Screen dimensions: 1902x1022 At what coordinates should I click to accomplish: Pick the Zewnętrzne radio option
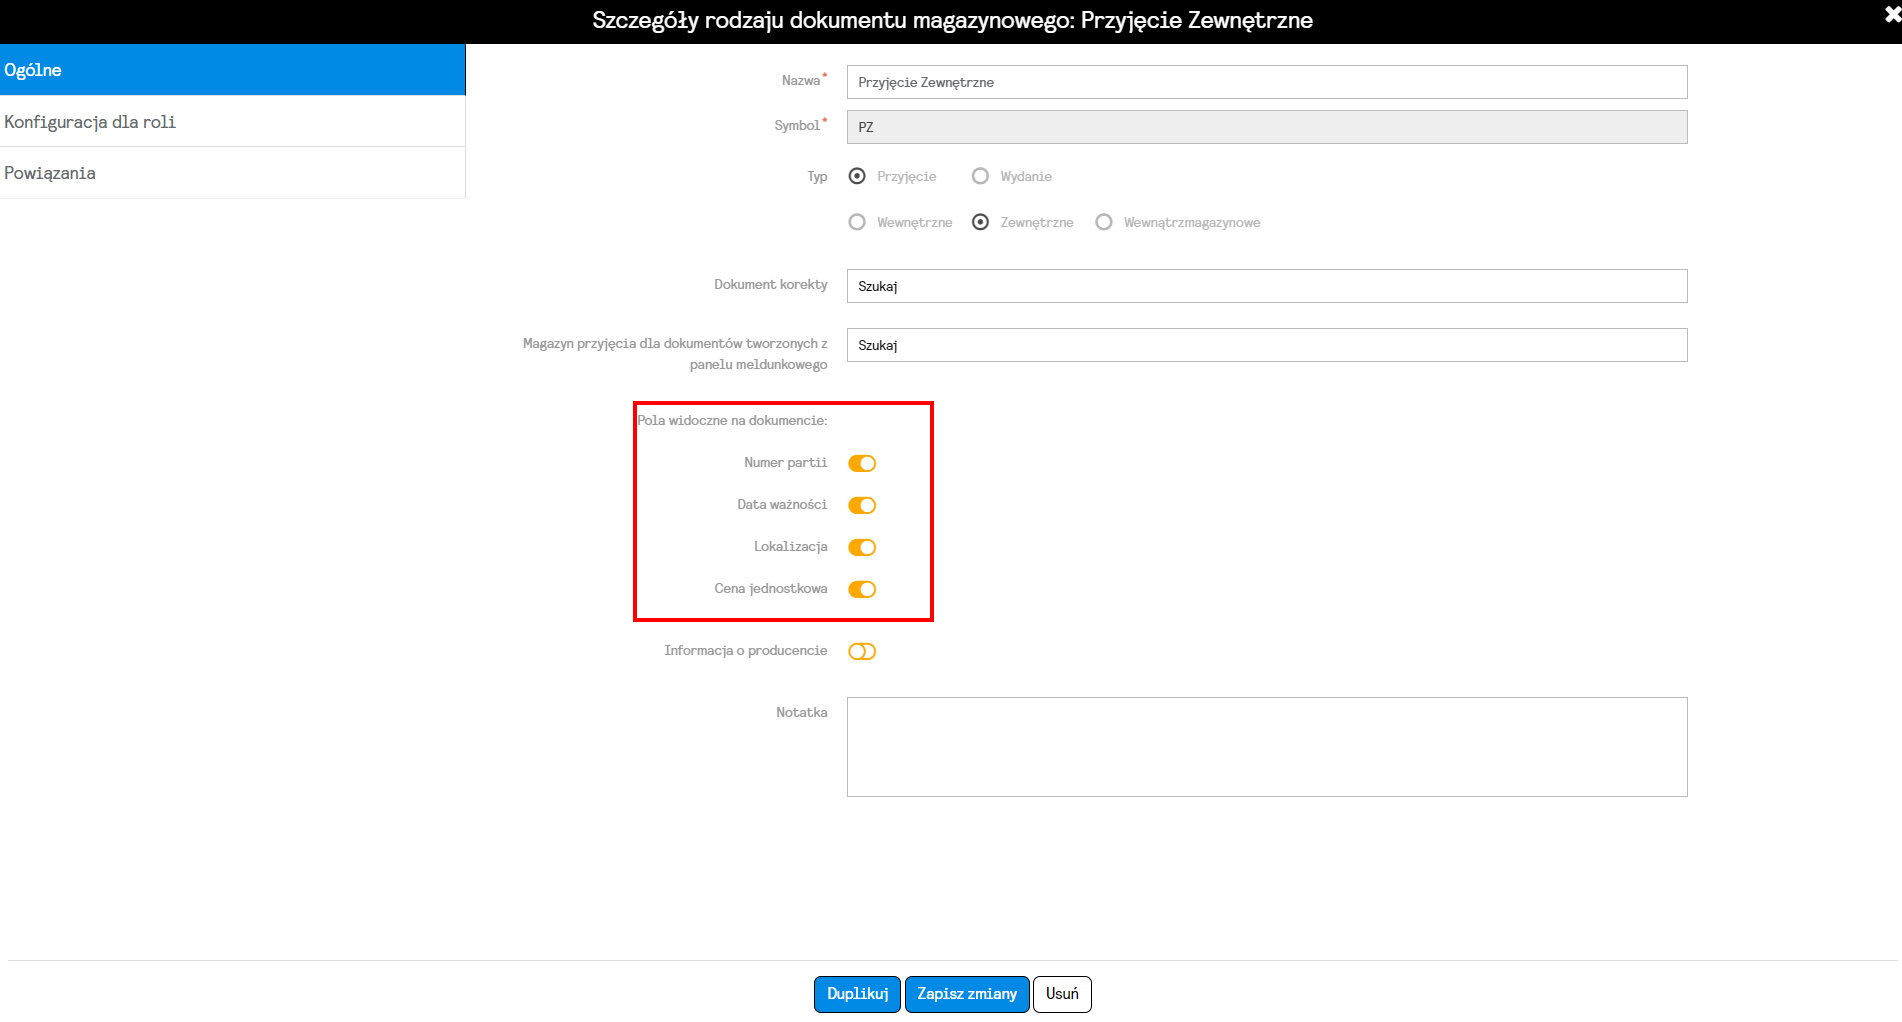pos(980,222)
